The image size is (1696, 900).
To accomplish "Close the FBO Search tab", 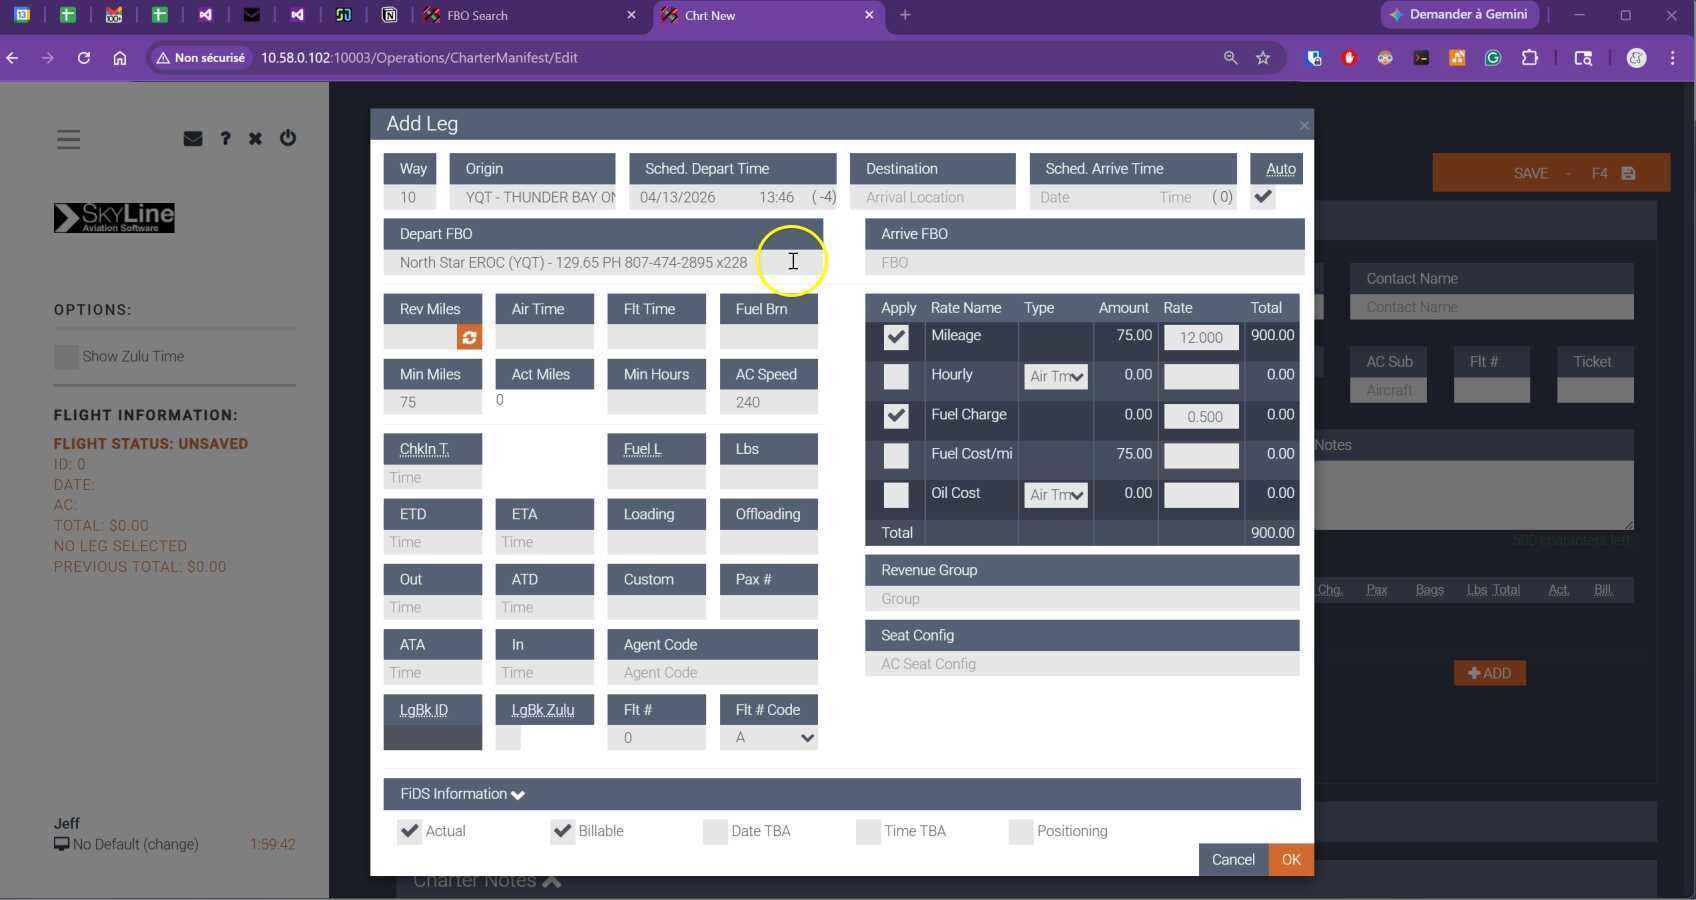I will (x=631, y=15).
